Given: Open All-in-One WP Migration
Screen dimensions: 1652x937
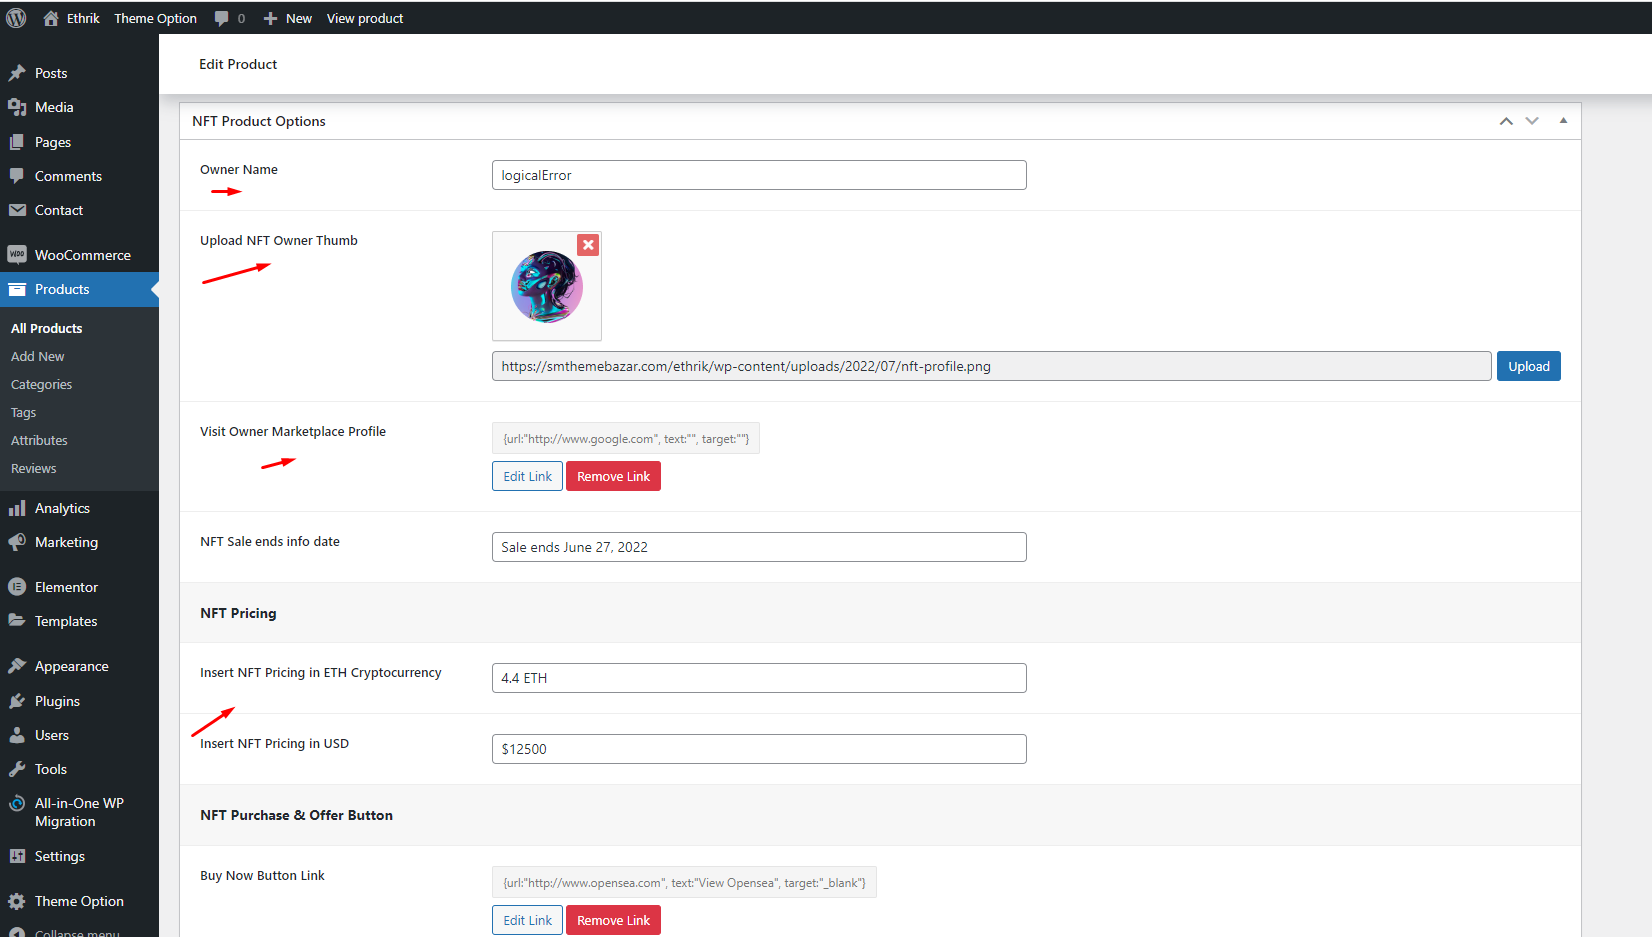Looking at the screenshot, I should 79,812.
